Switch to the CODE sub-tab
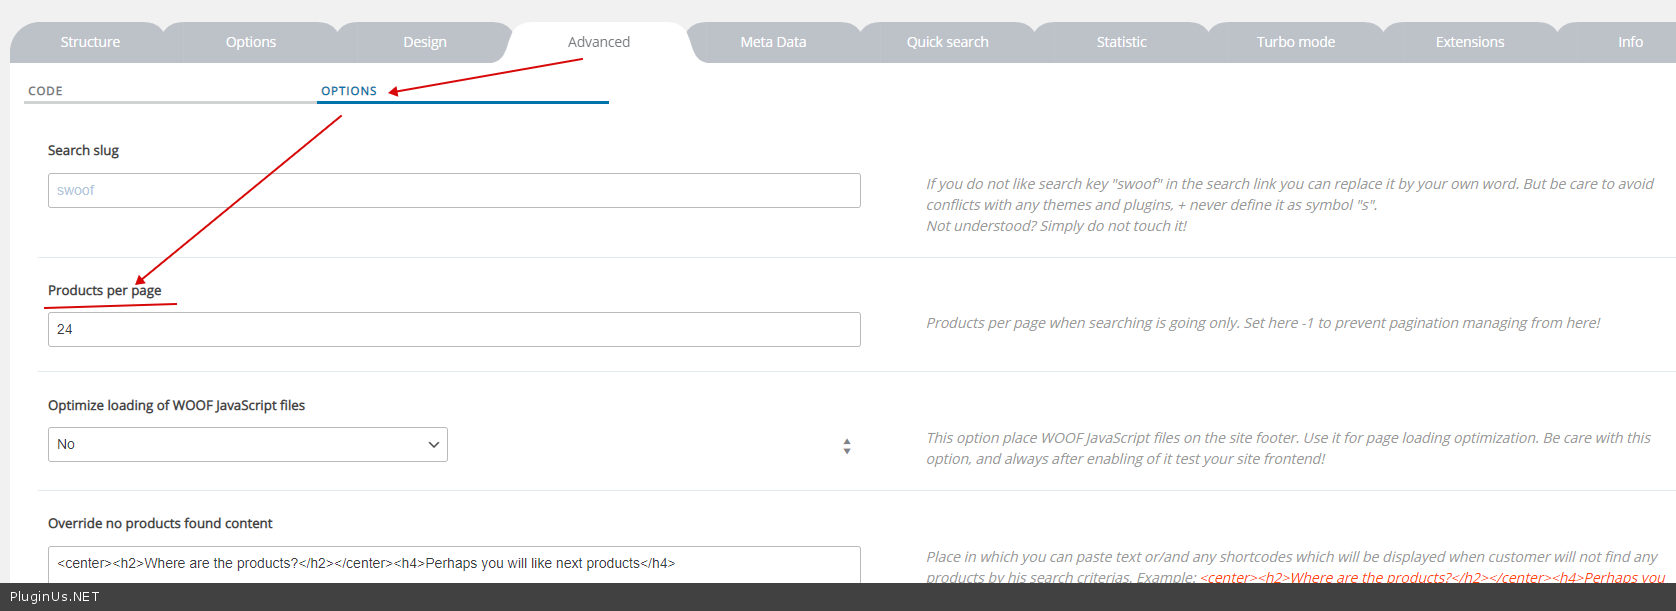Screen dimensions: 1676x611 [46, 91]
